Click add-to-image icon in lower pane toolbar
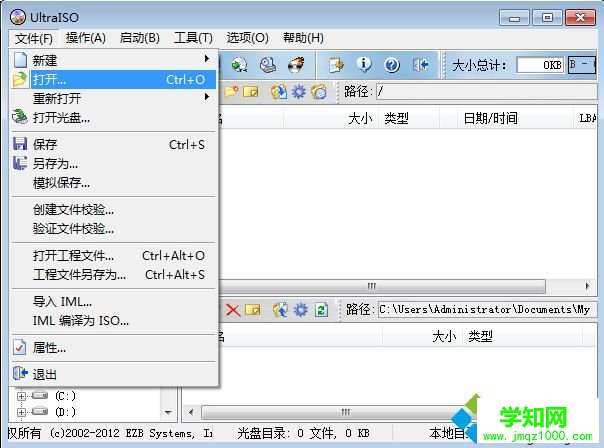This screenshot has width=604, height=448. click(x=280, y=310)
